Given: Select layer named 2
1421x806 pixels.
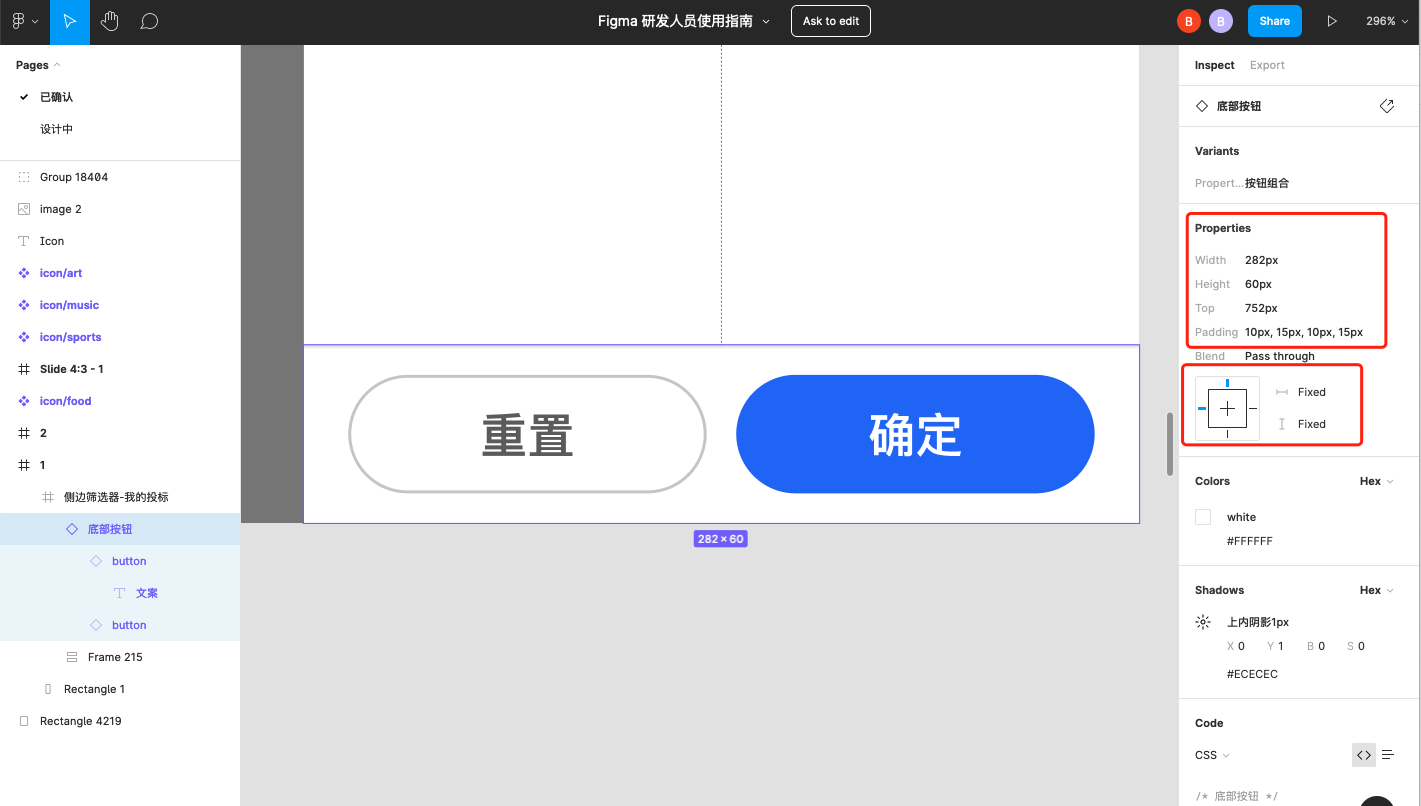Looking at the screenshot, I should point(120,433).
